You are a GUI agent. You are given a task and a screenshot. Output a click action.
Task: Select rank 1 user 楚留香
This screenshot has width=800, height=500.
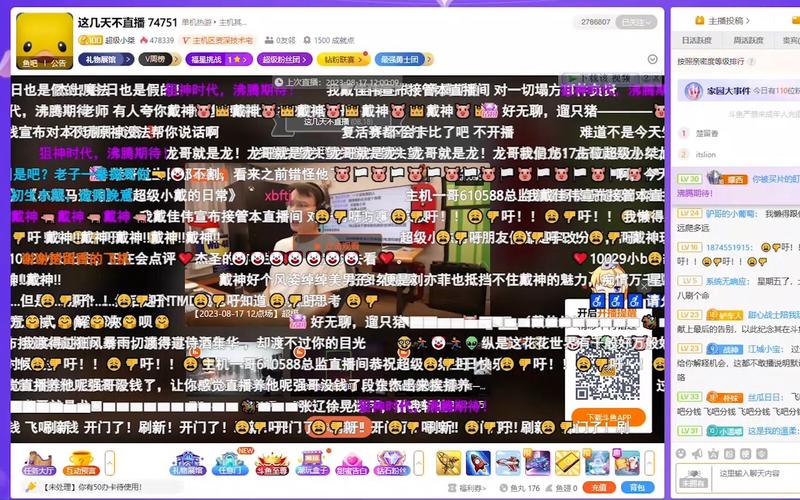707,134
